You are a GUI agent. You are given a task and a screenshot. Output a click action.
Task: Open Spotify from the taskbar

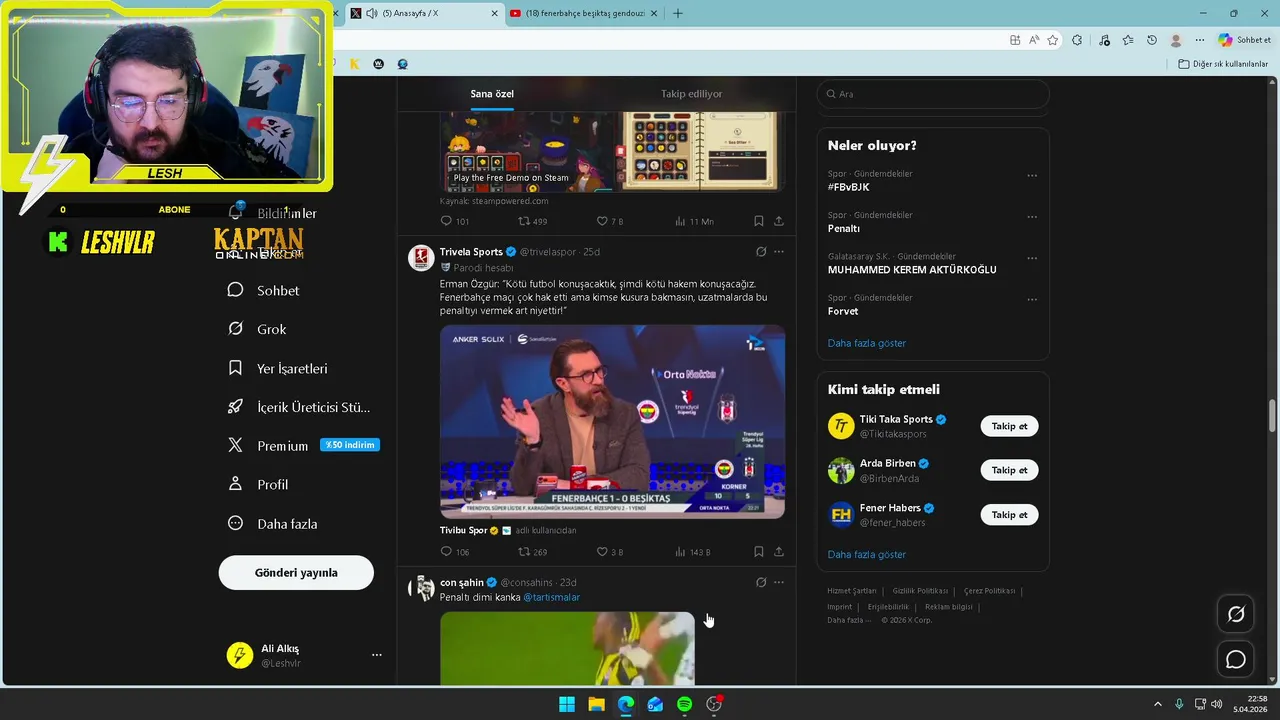point(684,704)
